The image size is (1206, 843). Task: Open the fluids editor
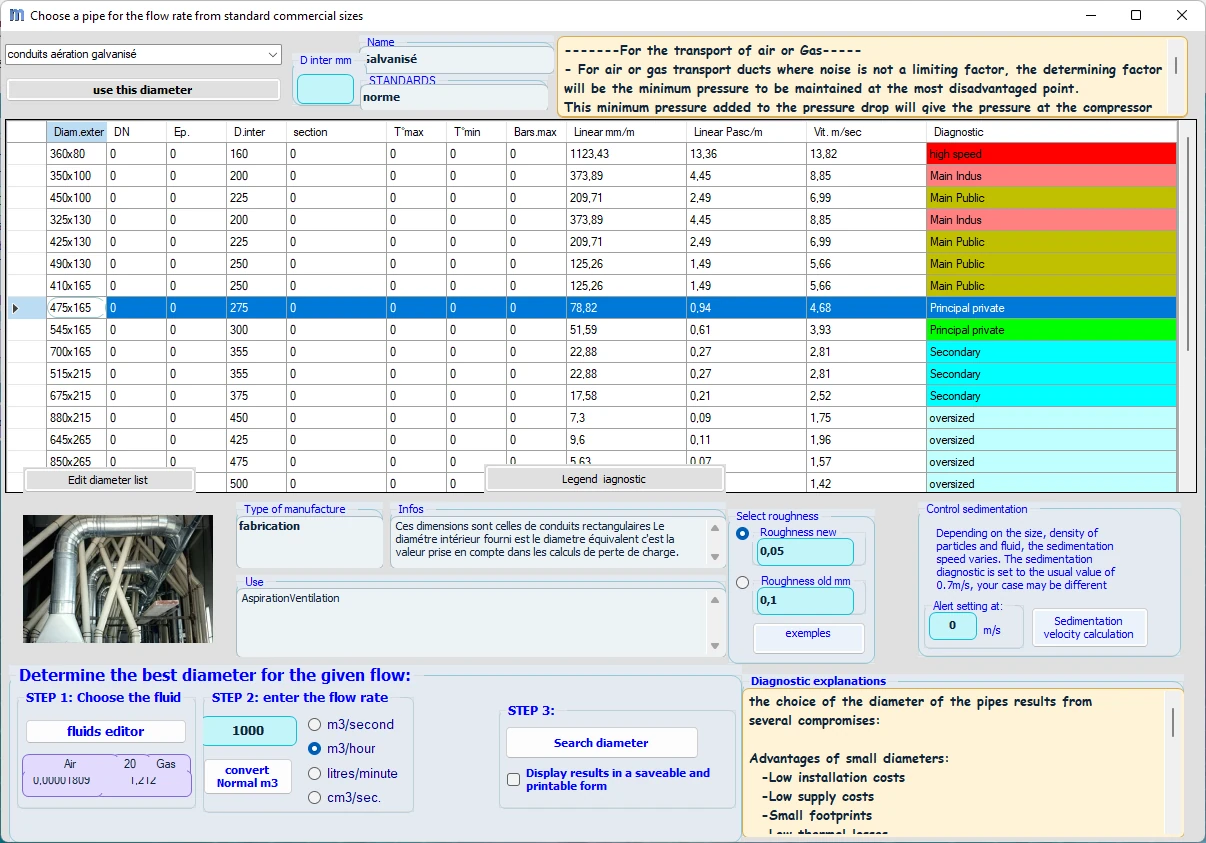pos(106,731)
